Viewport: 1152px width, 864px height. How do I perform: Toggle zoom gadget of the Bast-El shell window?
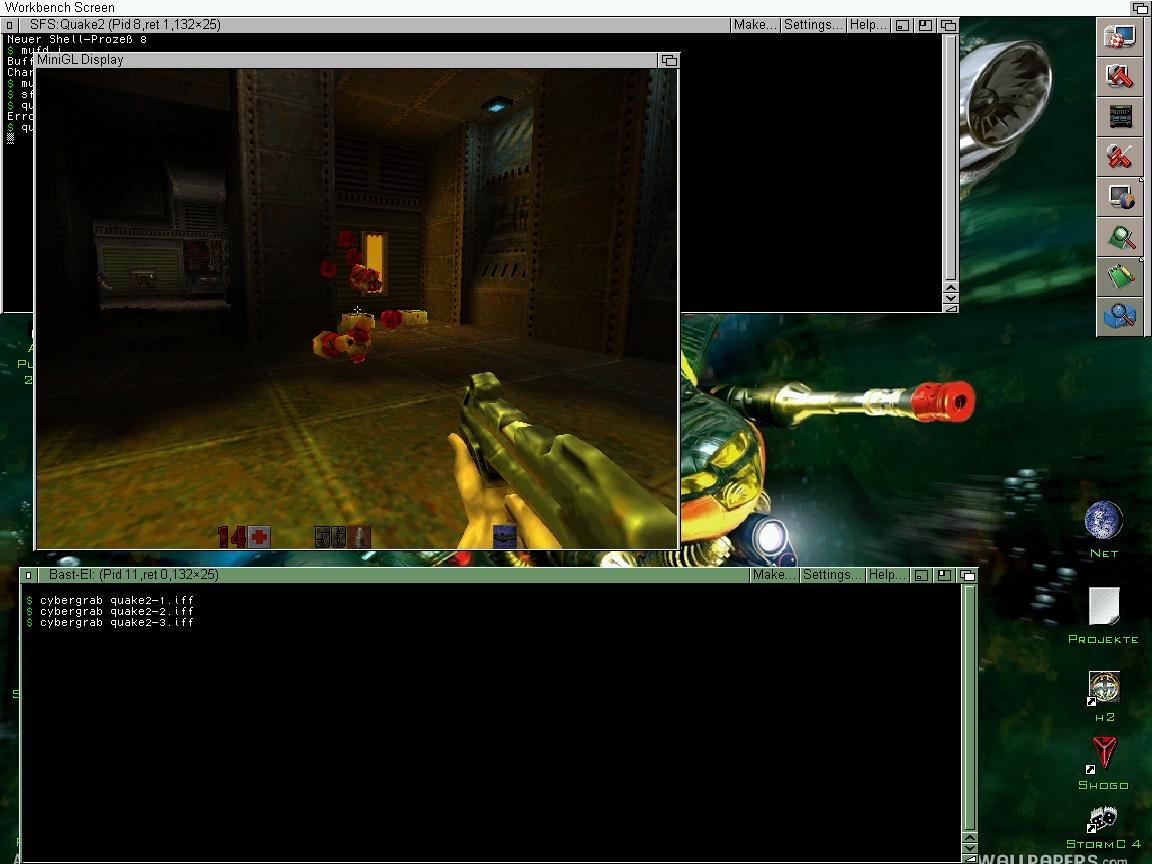pyautogui.click(x=944, y=575)
